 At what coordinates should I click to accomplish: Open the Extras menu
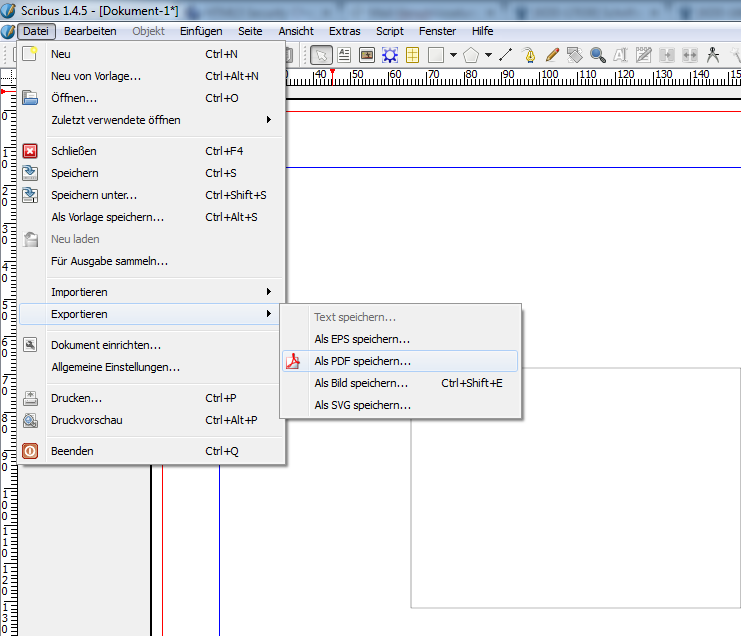click(x=345, y=31)
